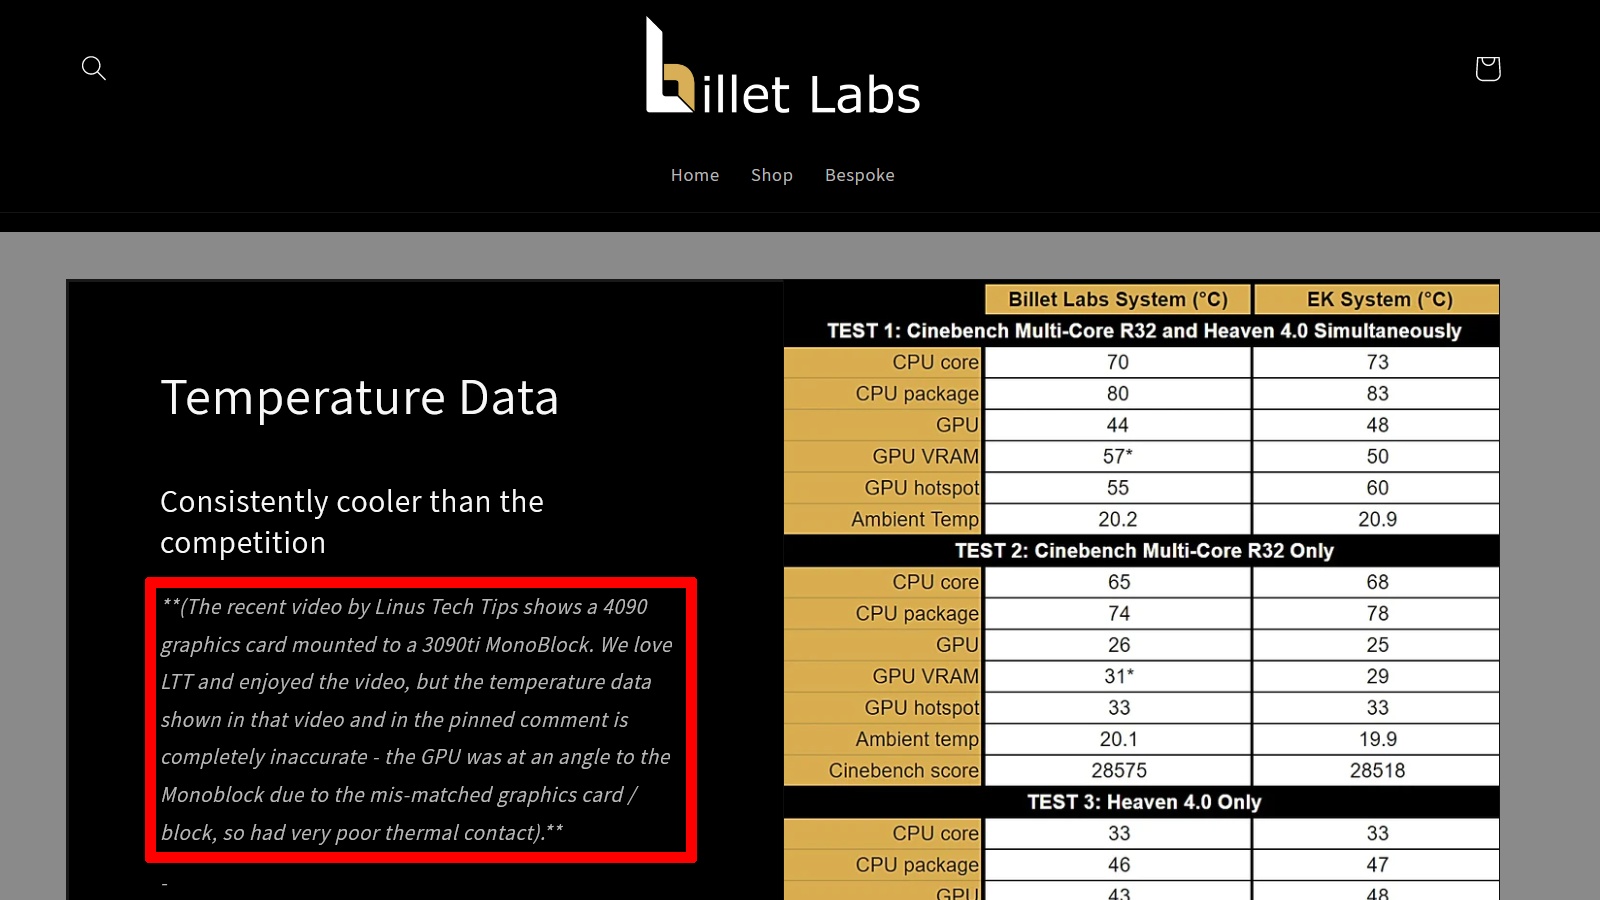Click 'TEST 2: Cinebench Multi-Core R32 Only' heading
The image size is (1600, 900).
tap(1144, 551)
